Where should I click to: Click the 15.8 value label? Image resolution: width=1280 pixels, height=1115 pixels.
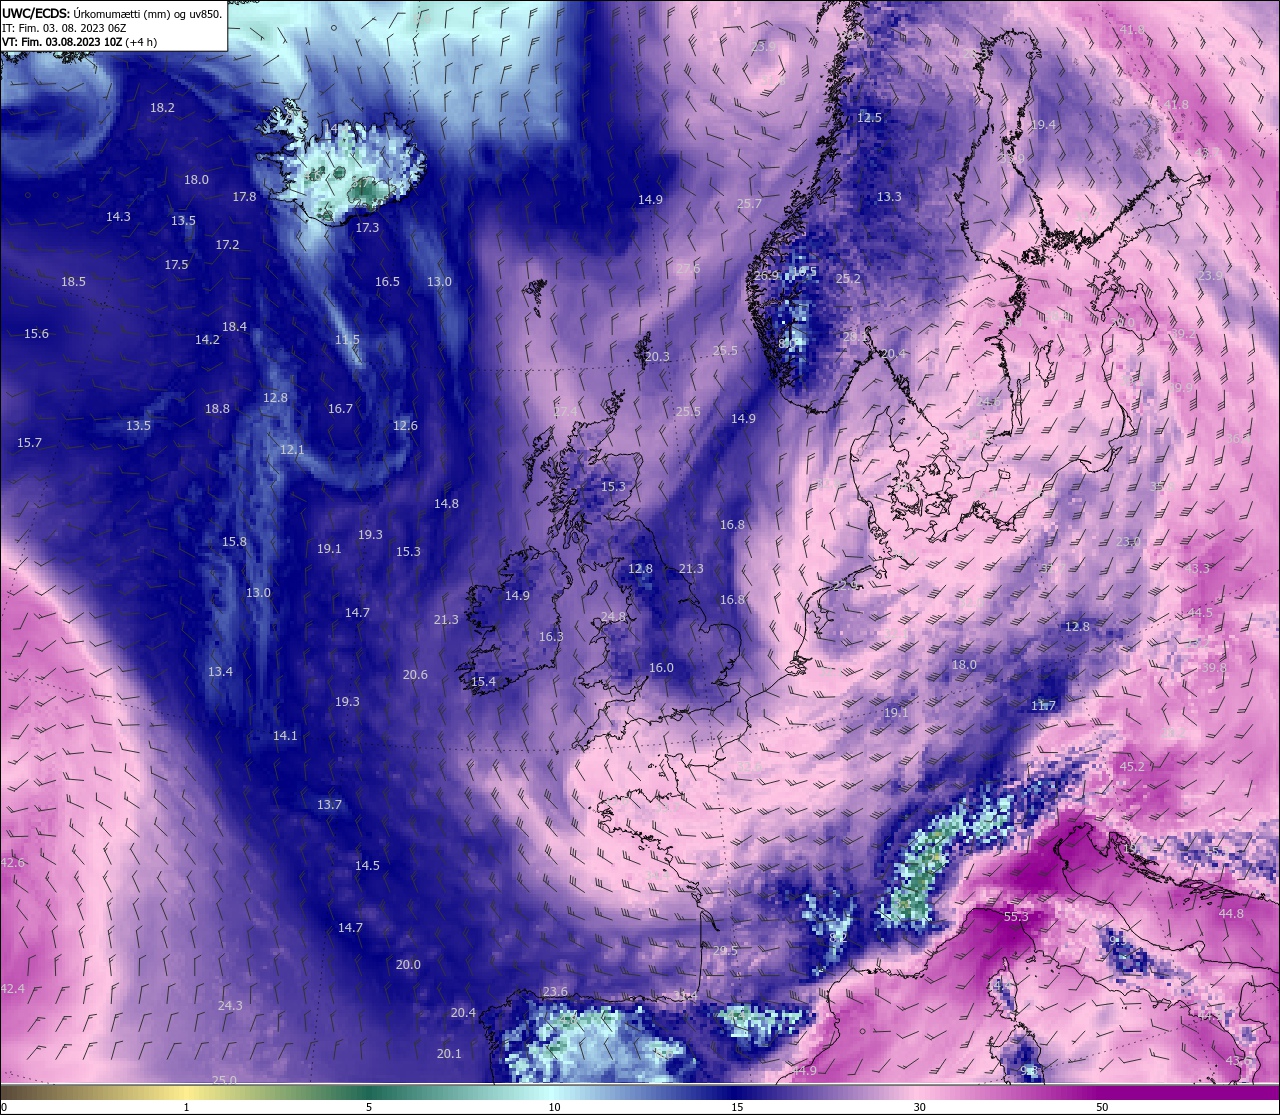coord(234,541)
